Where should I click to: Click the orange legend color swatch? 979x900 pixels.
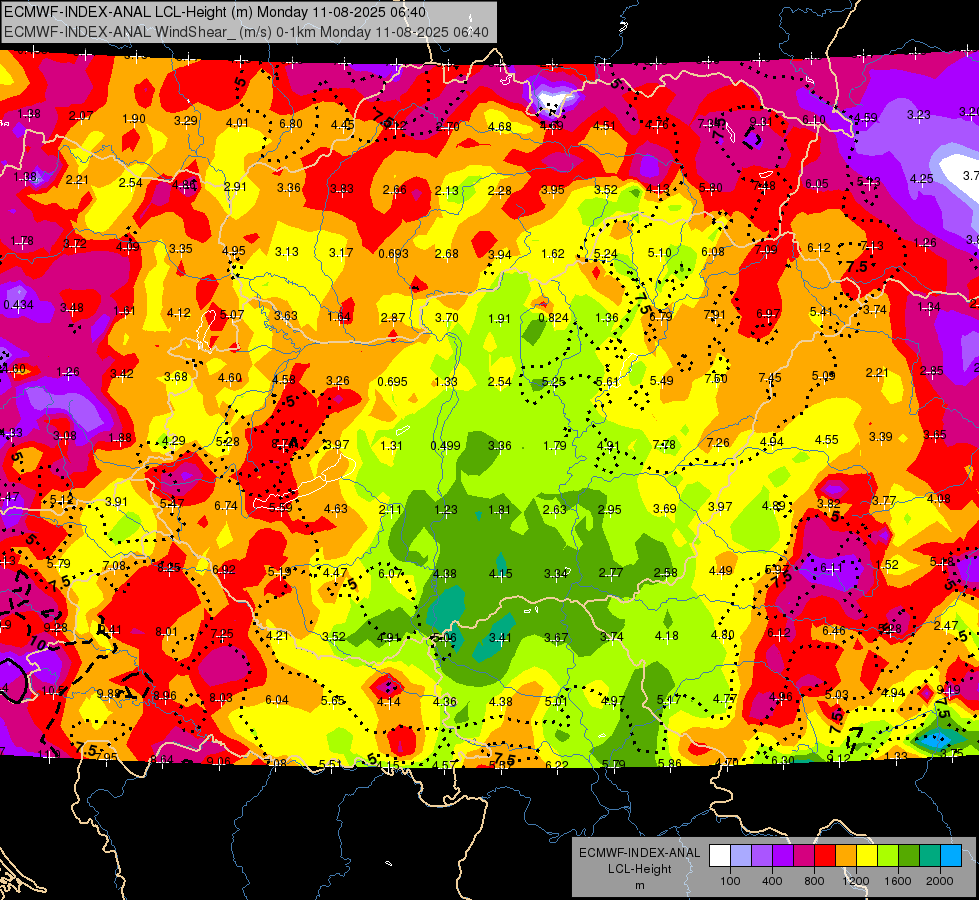coord(846,856)
